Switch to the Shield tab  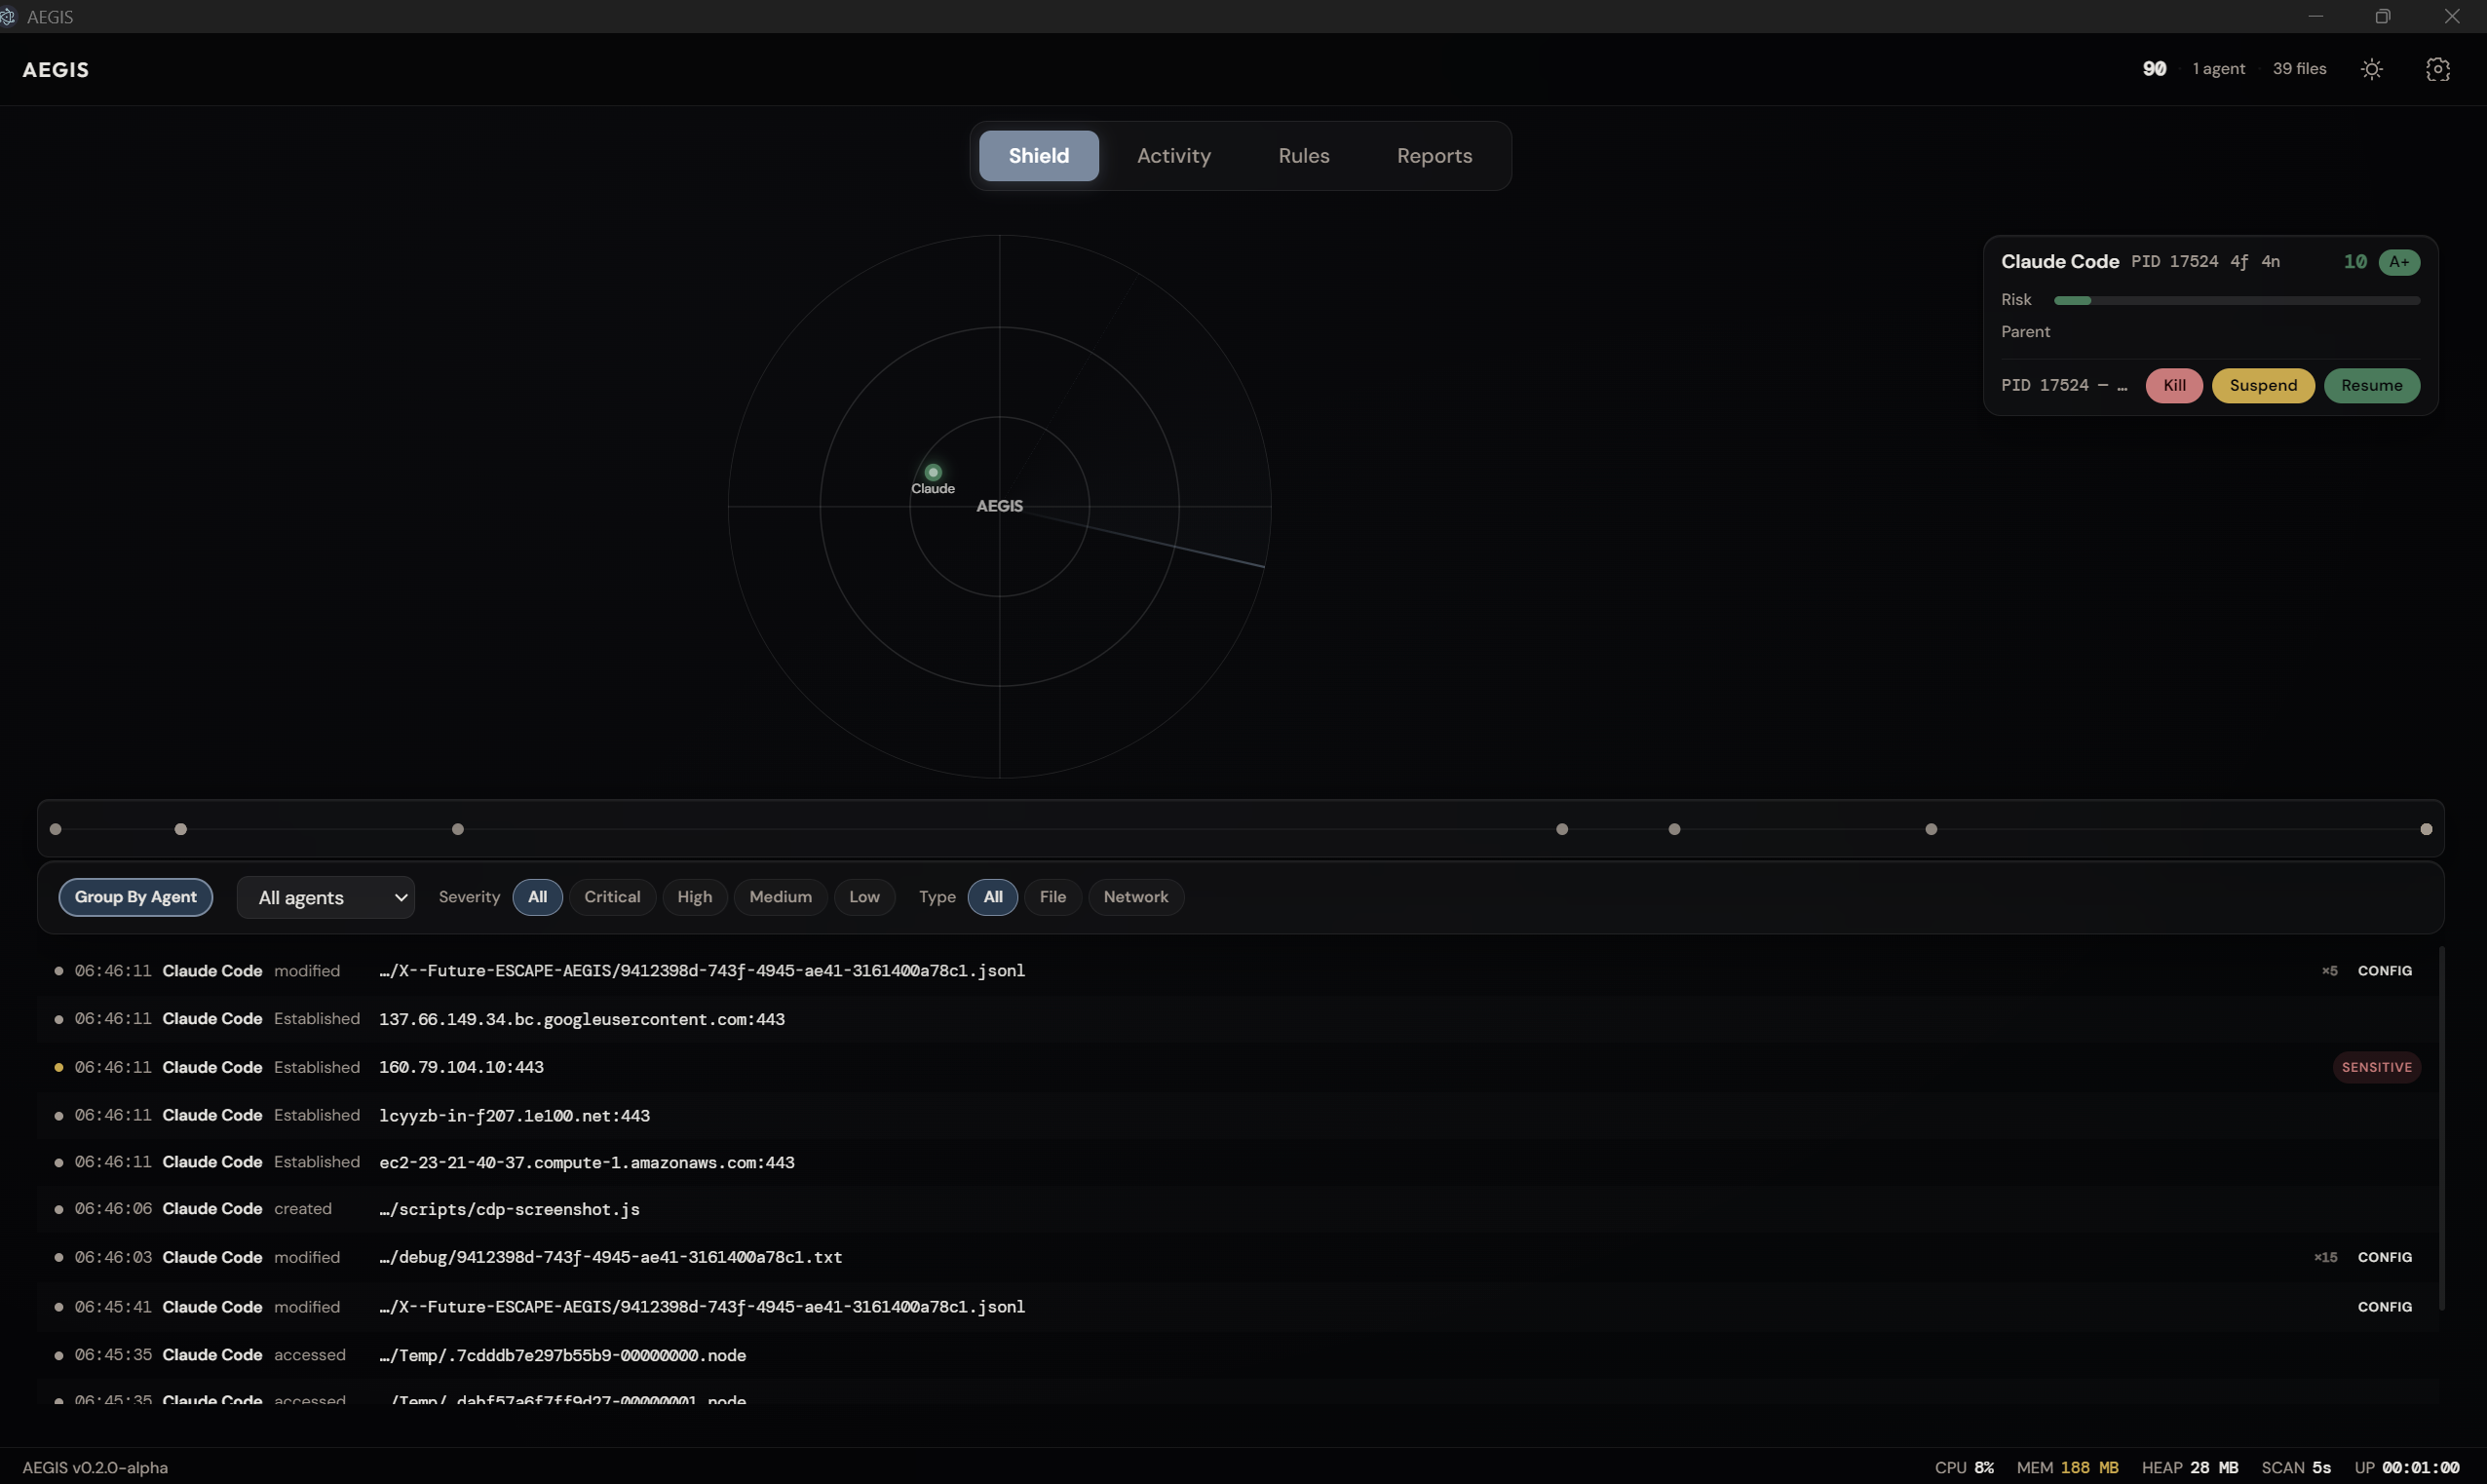(1038, 156)
